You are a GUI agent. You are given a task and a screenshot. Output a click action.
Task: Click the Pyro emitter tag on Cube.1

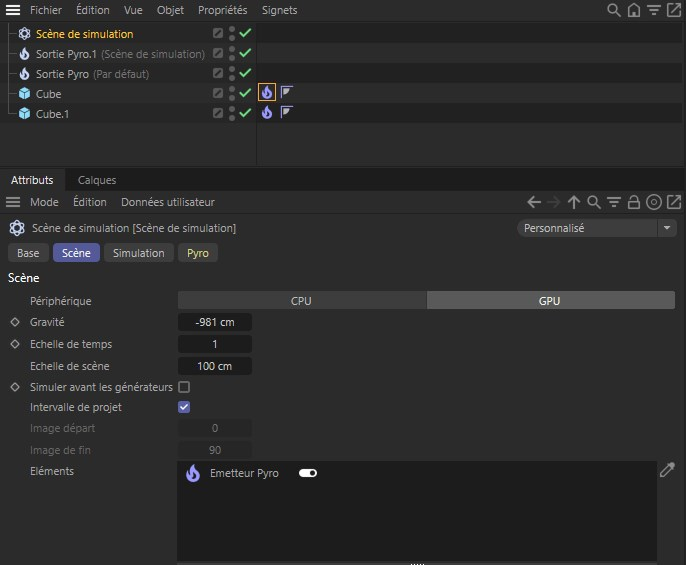point(267,113)
